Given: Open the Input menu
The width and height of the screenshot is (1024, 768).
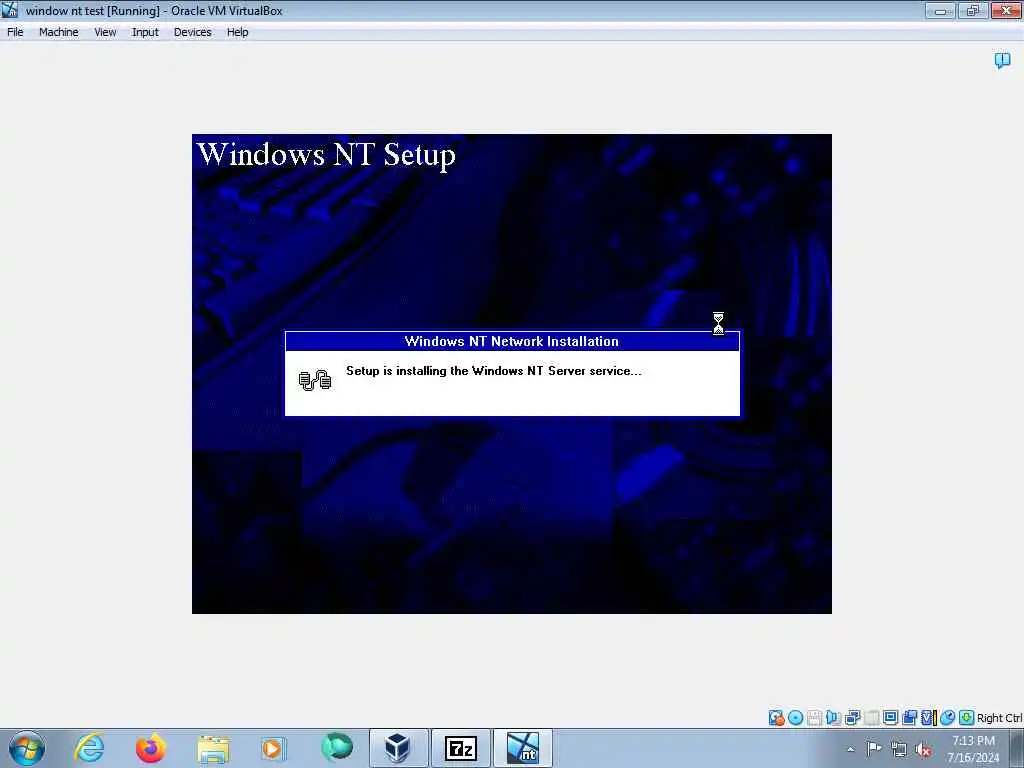Looking at the screenshot, I should pyautogui.click(x=145, y=32).
